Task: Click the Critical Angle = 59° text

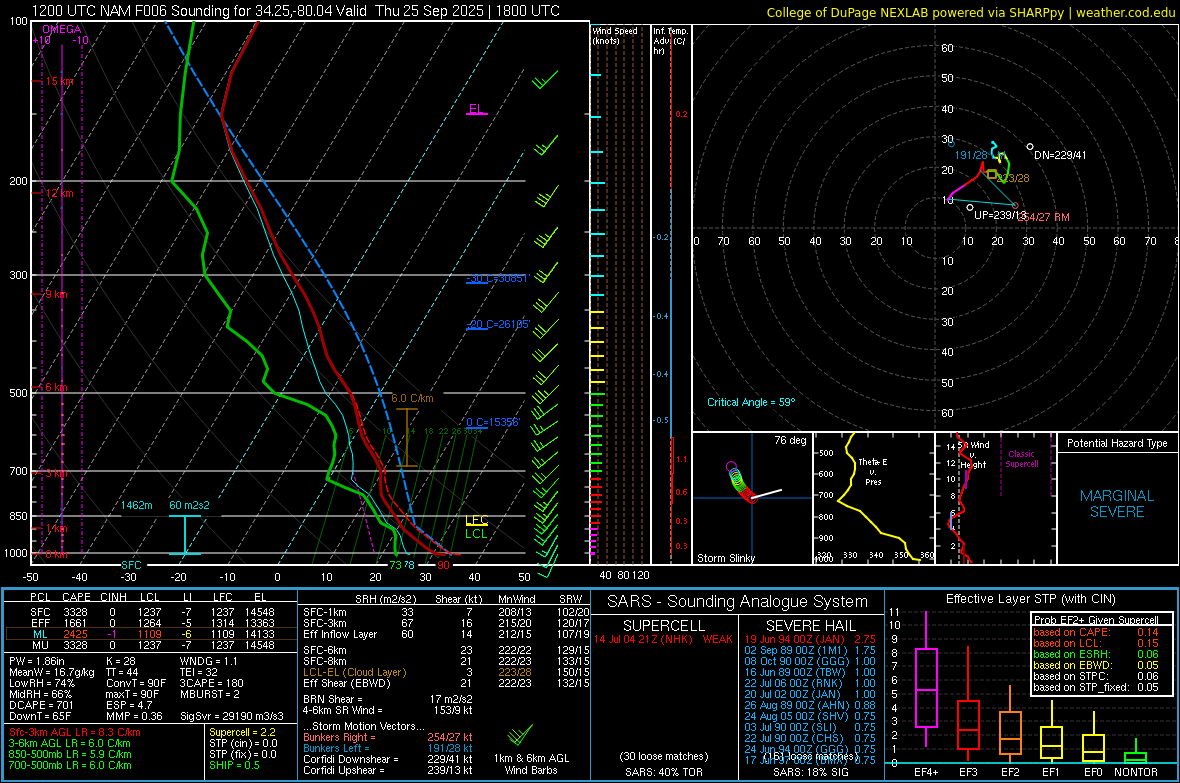Action: (x=751, y=402)
